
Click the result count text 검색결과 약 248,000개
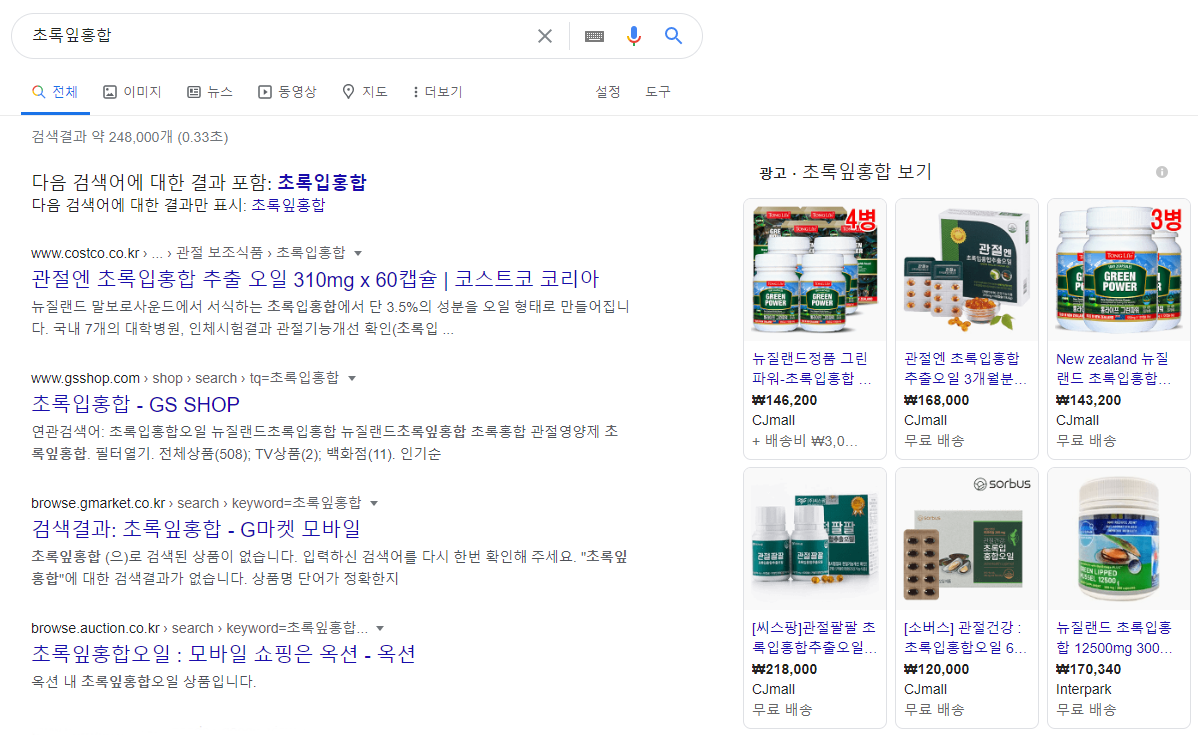(130, 138)
